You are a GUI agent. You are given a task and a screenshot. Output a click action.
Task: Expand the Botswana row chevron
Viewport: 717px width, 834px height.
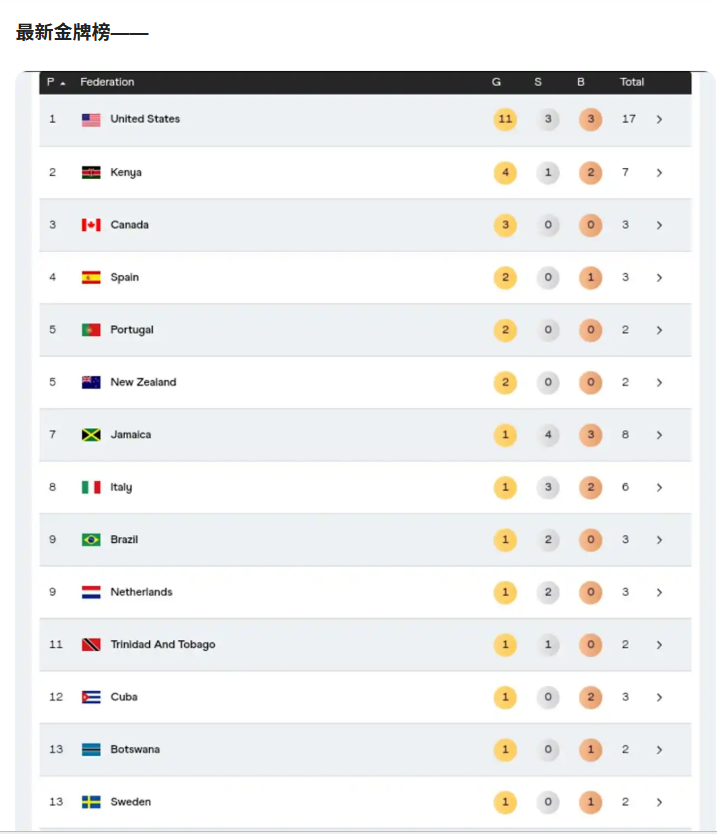pyautogui.click(x=660, y=750)
